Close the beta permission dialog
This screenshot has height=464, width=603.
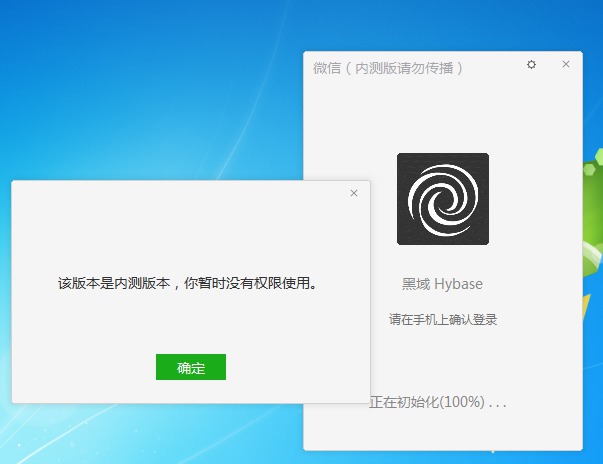point(354,193)
